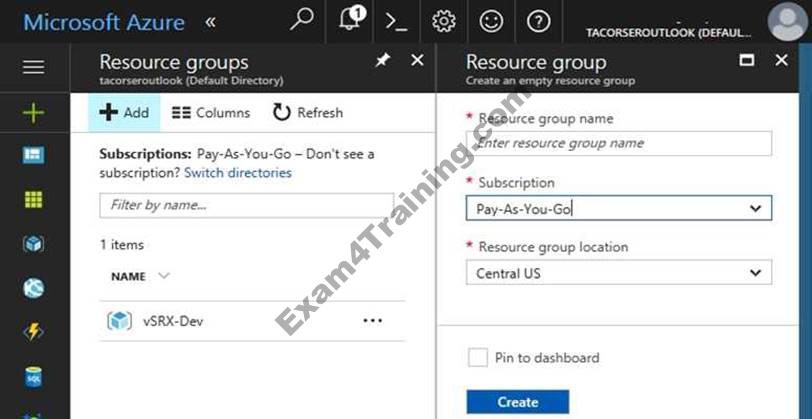Click the green plus create resource icon
This screenshot has width=812, height=419.
click(x=34, y=112)
